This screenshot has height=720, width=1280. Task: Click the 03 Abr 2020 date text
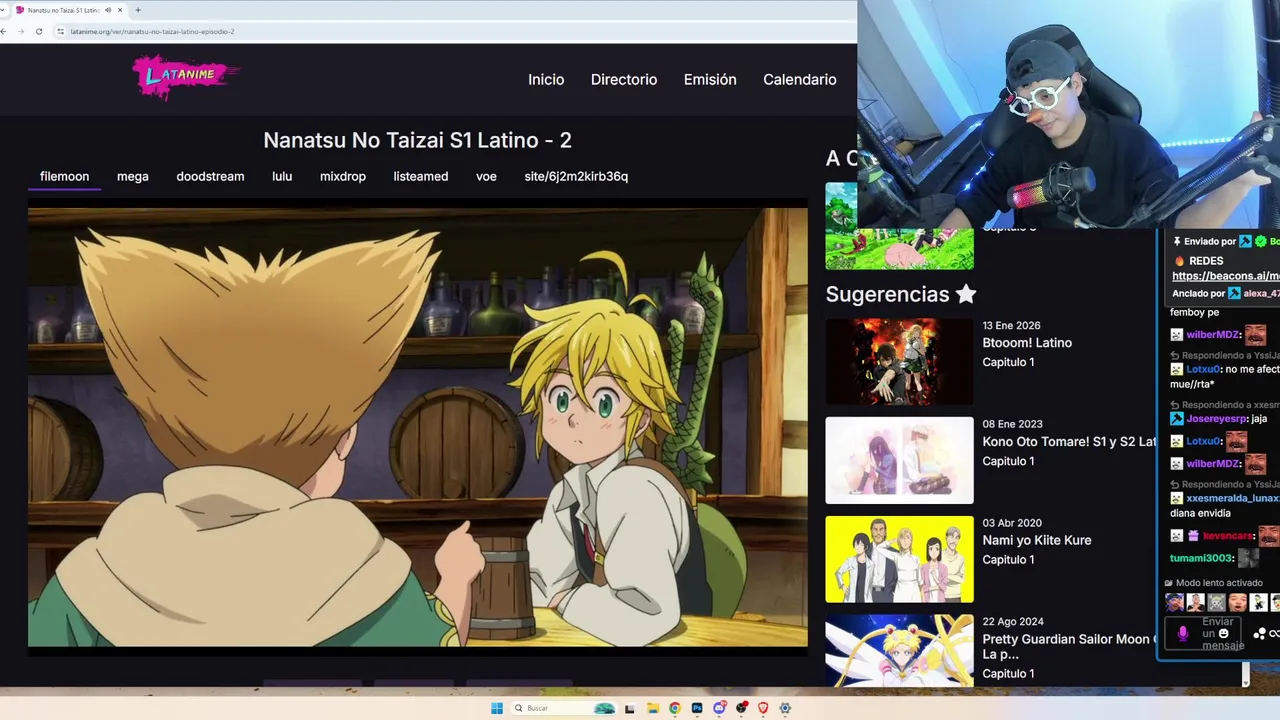point(1012,523)
